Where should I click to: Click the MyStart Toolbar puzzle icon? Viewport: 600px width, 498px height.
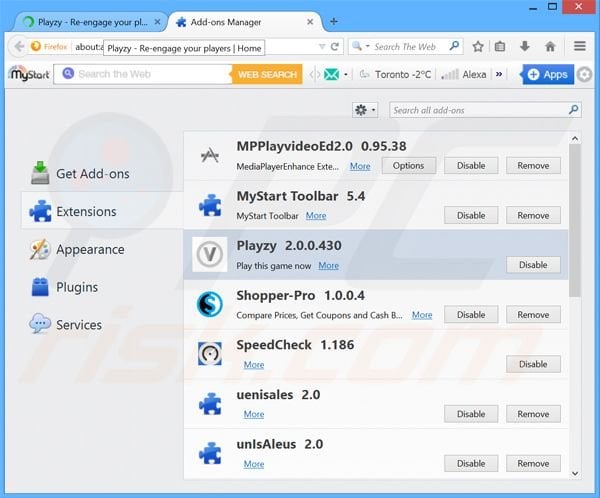coord(210,205)
